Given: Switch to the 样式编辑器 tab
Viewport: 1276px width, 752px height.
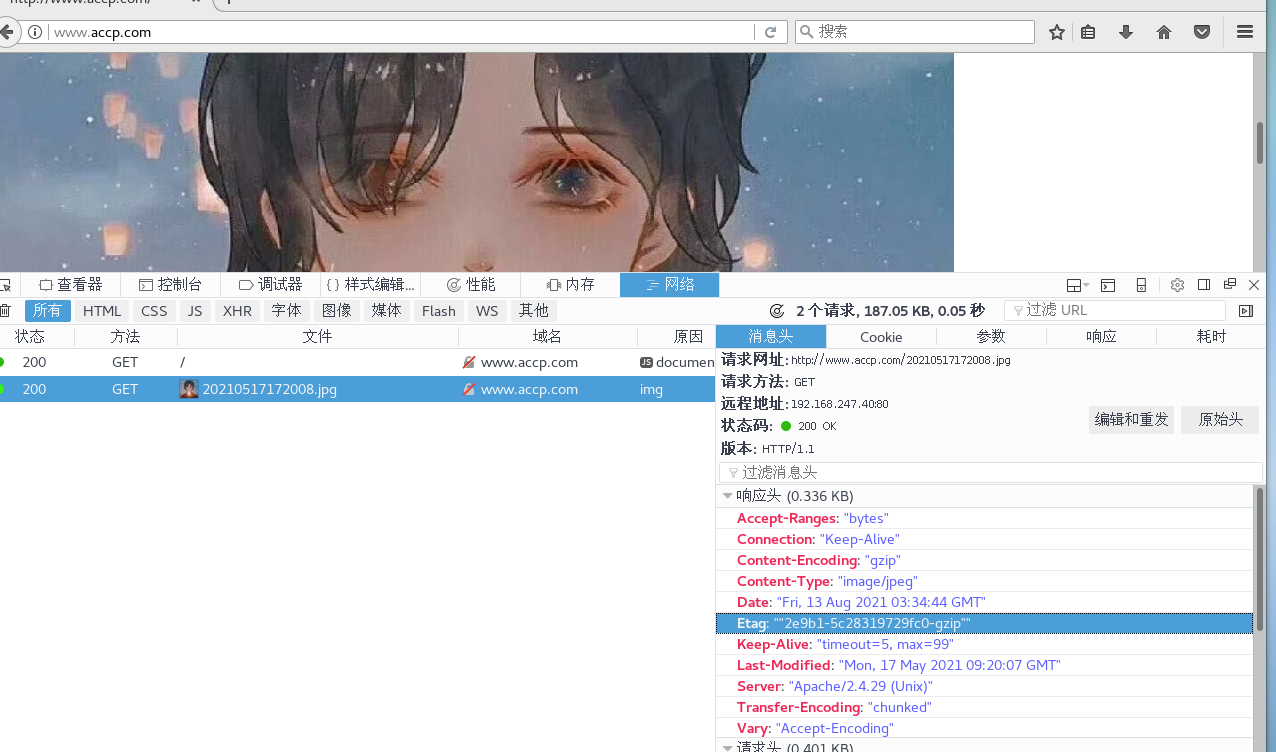Looking at the screenshot, I should (x=370, y=285).
